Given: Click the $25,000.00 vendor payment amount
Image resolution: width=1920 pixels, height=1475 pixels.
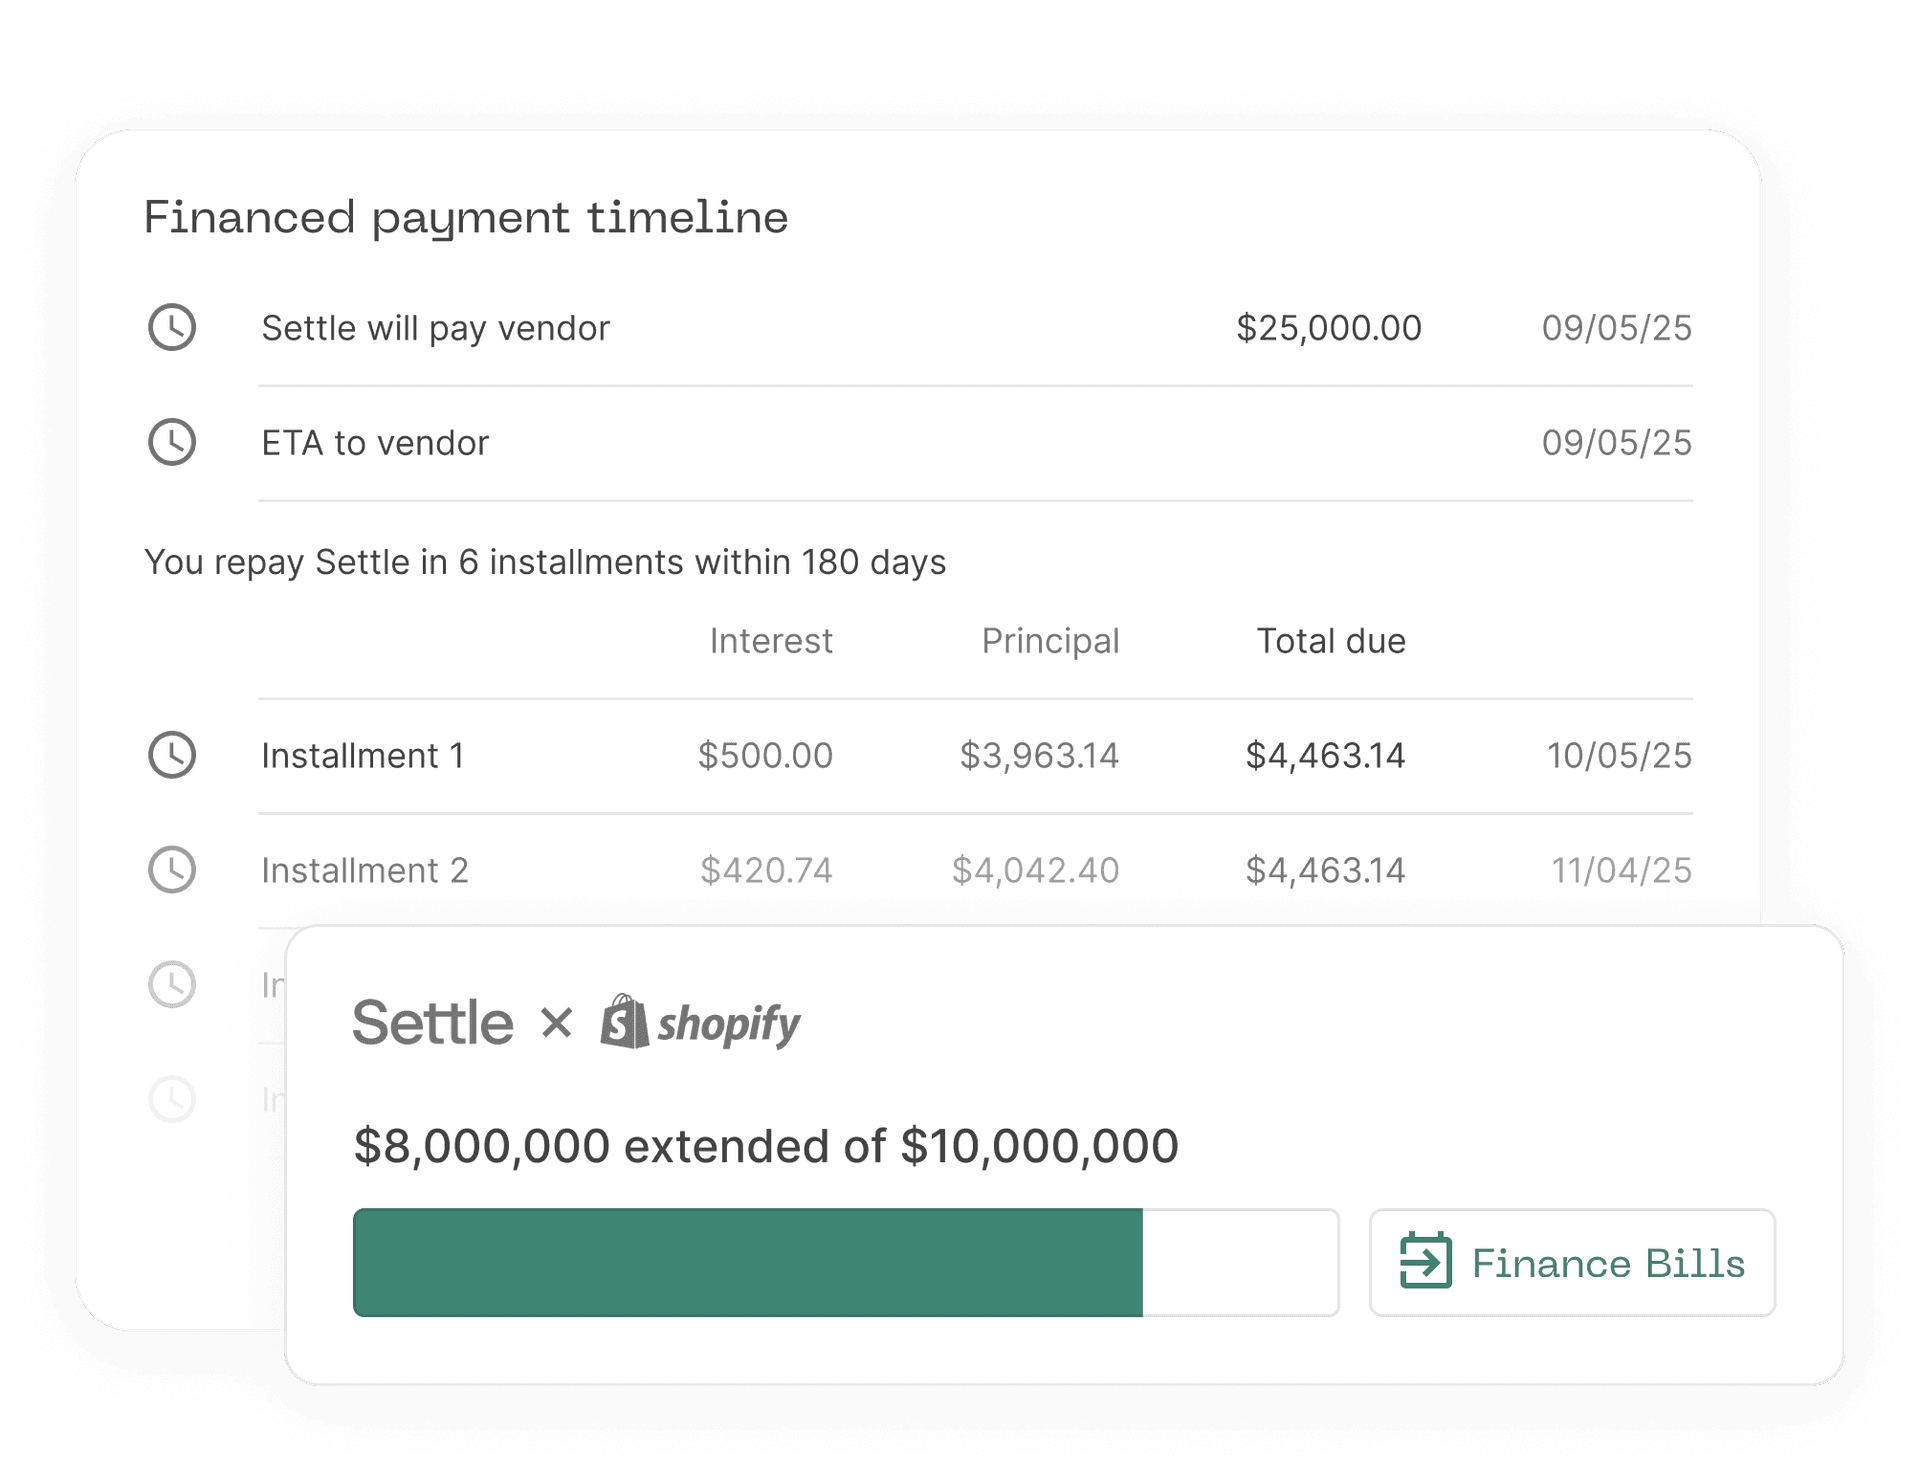Looking at the screenshot, I should point(1329,328).
